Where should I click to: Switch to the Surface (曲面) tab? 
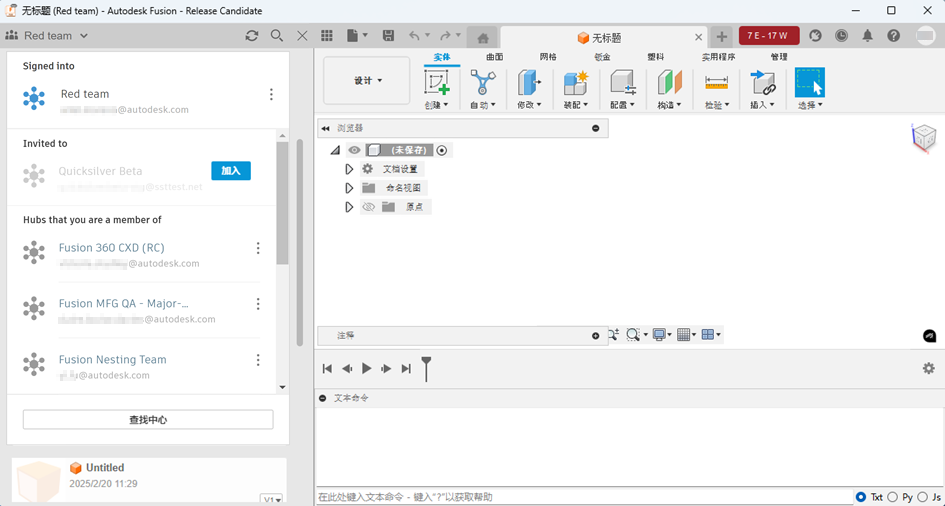point(494,57)
